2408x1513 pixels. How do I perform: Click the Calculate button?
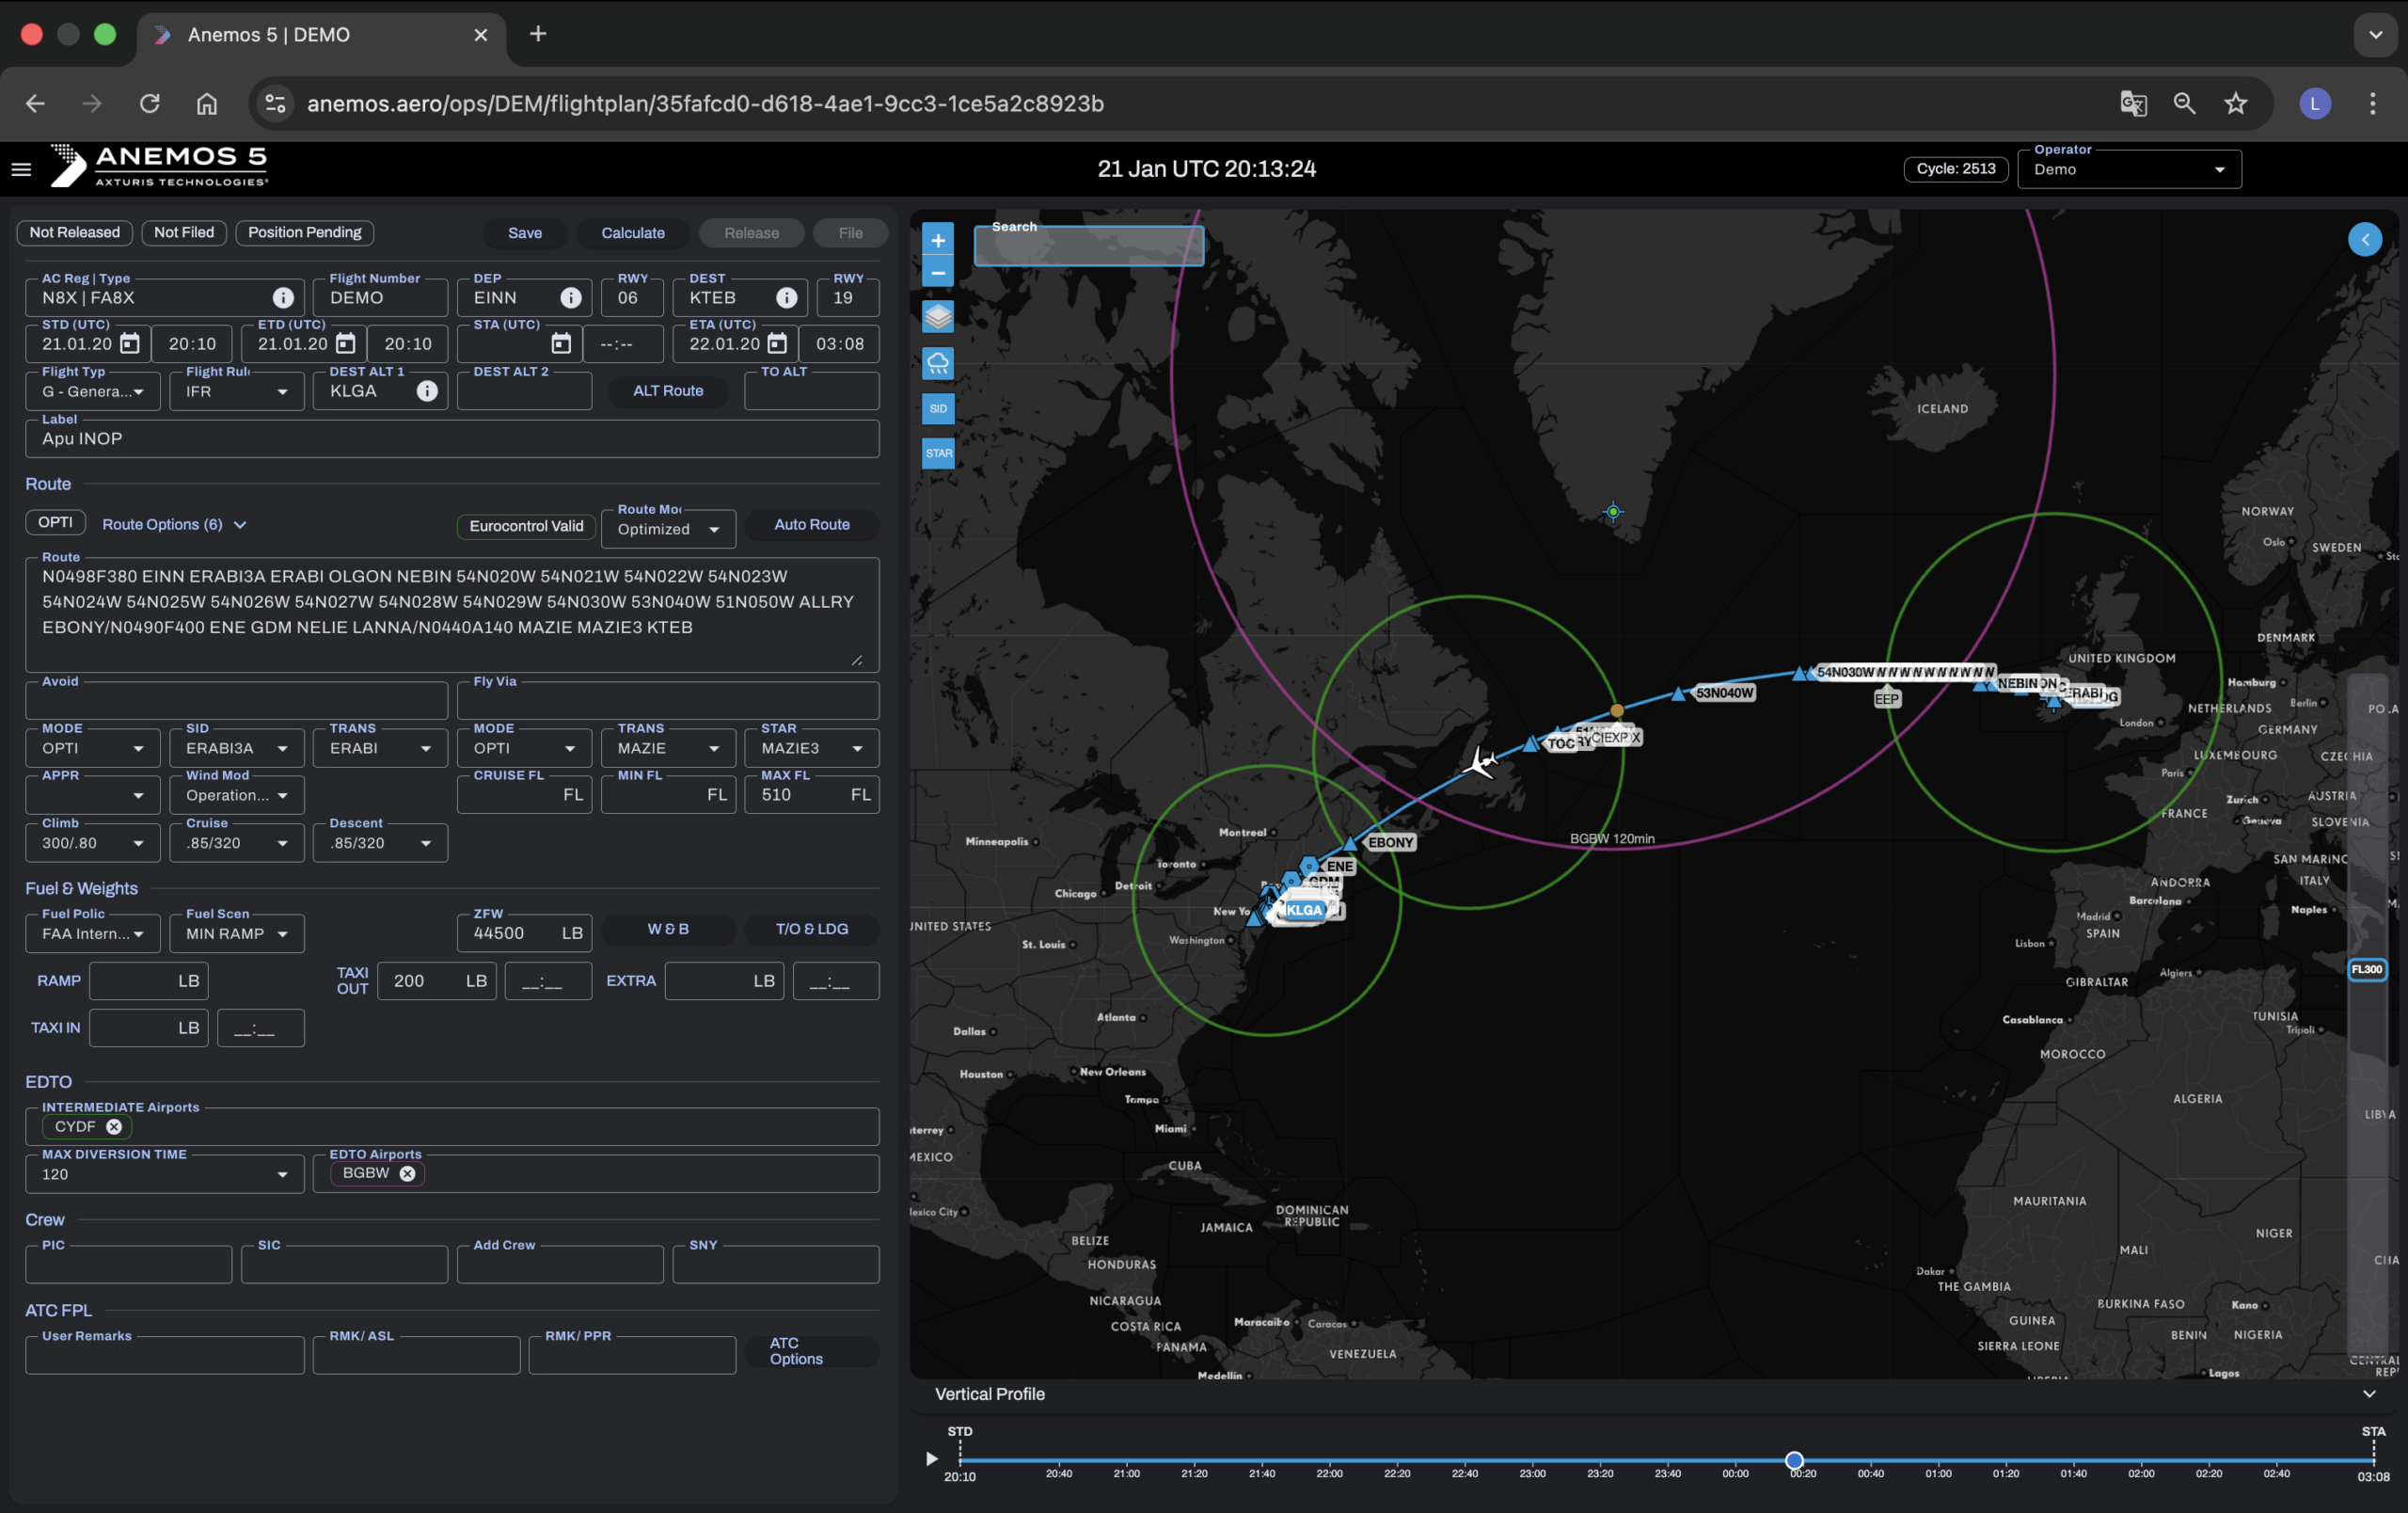click(x=632, y=233)
